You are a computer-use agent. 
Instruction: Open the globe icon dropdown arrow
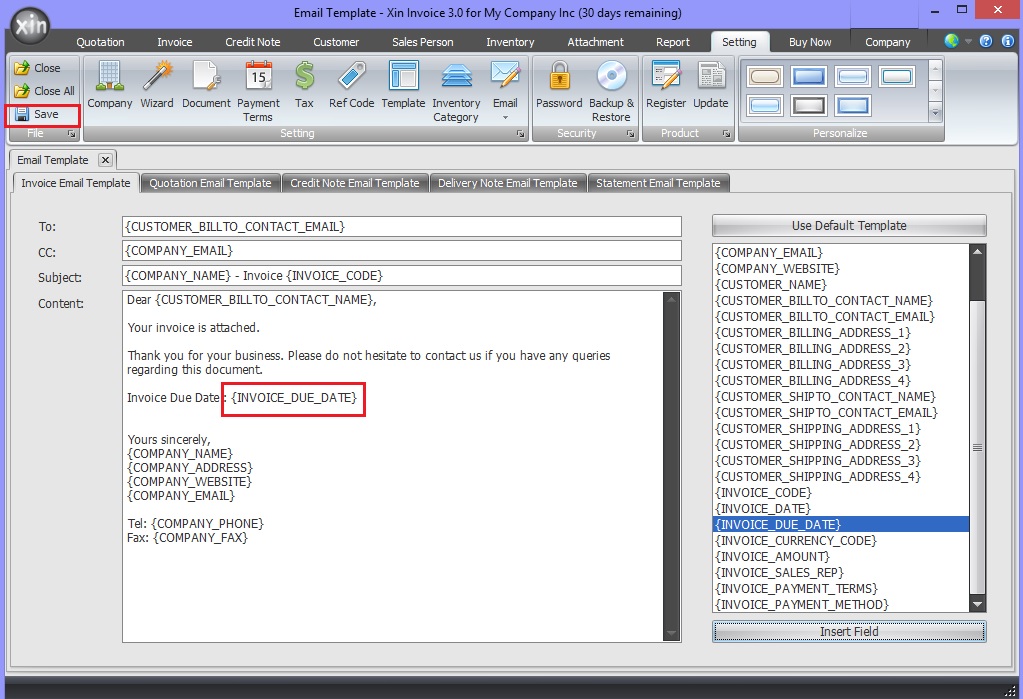click(968, 41)
